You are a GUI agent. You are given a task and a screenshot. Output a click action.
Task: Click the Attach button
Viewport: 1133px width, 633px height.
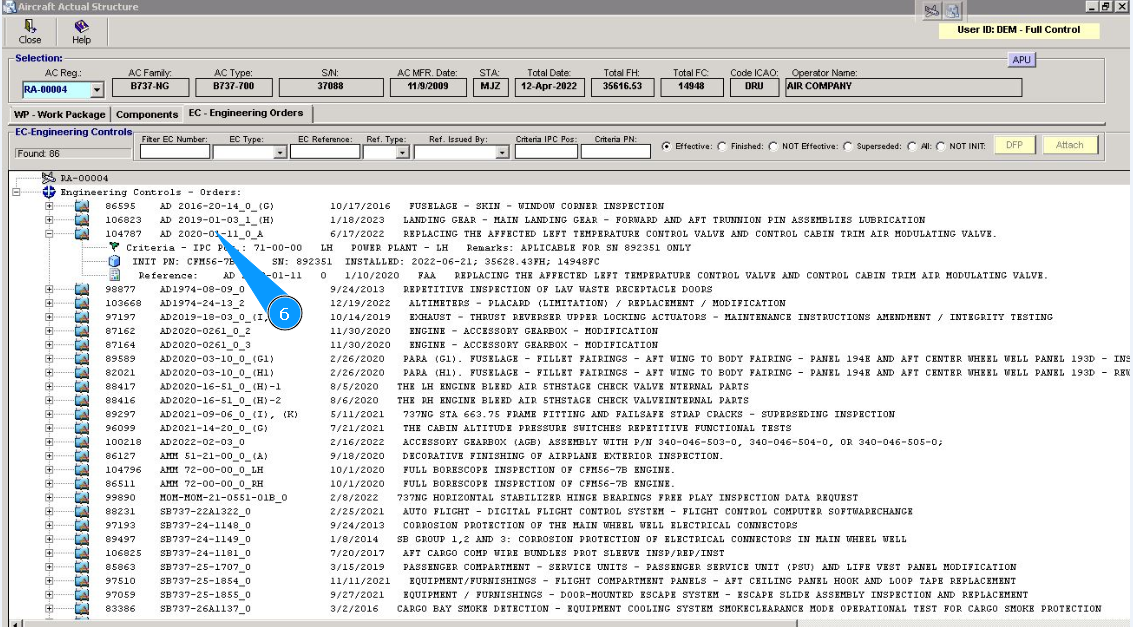(x=1069, y=145)
